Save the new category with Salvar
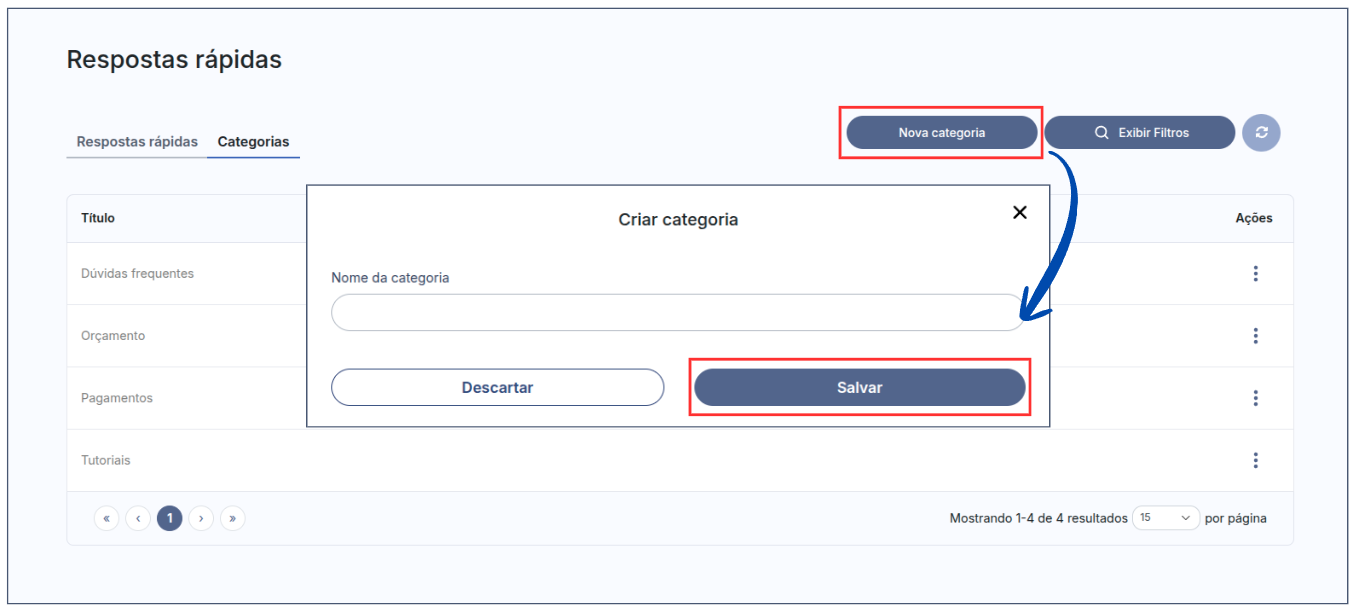 coord(859,388)
